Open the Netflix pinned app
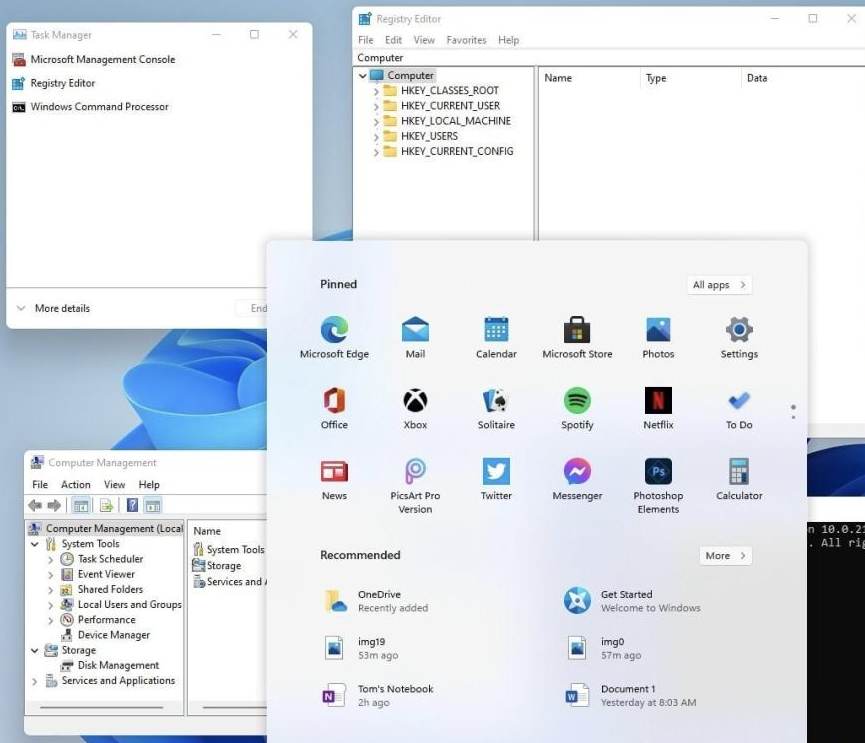This screenshot has height=743, width=865. click(658, 401)
